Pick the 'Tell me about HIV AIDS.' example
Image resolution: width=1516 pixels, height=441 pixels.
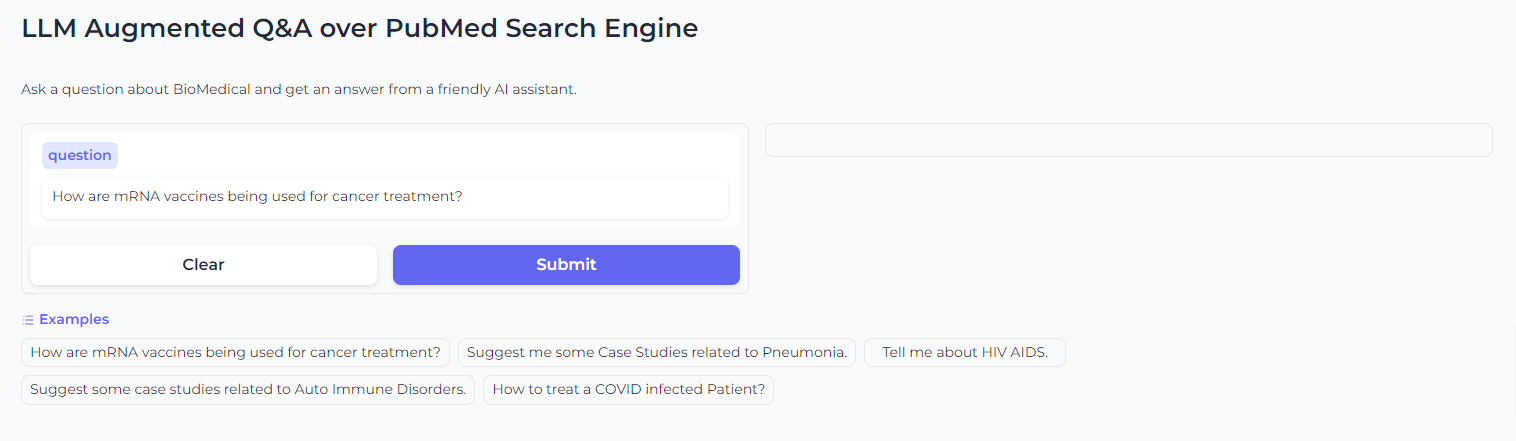(965, 353)
